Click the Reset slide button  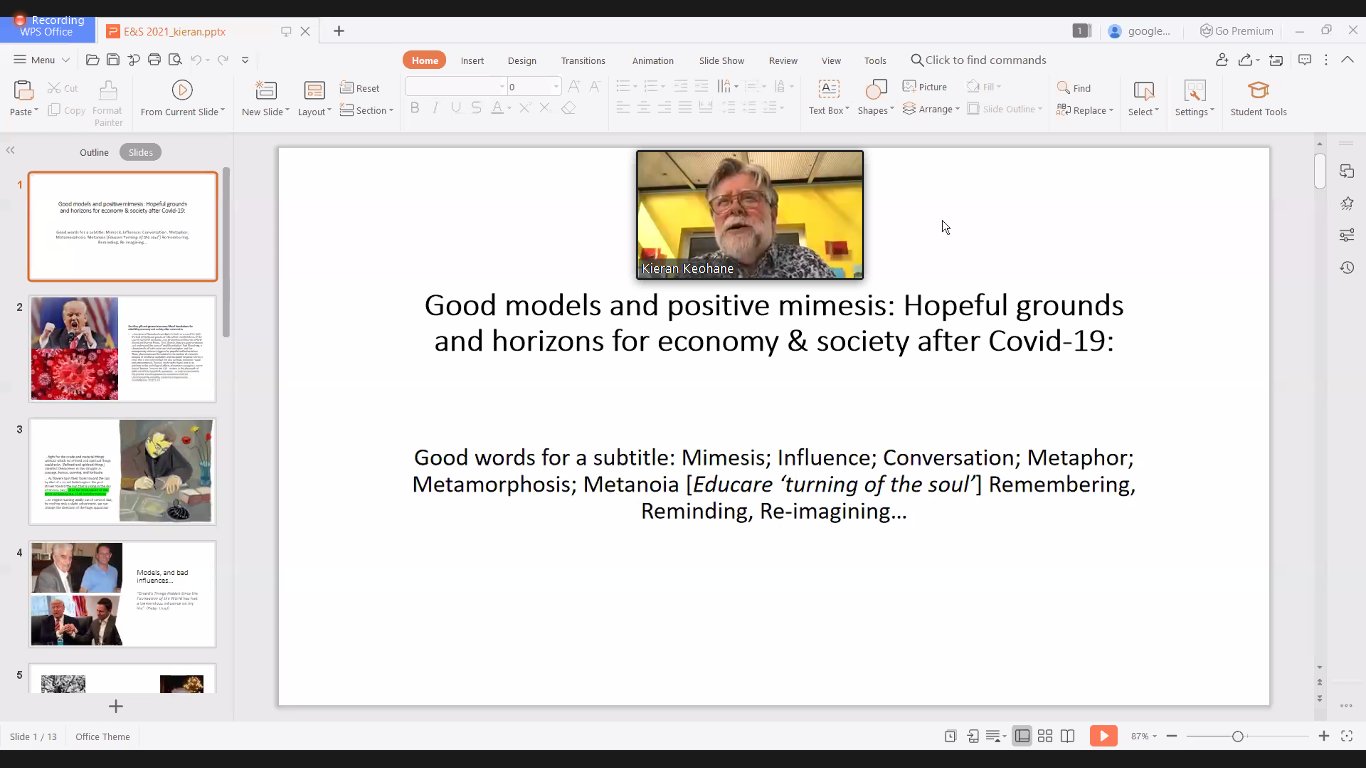360,88
